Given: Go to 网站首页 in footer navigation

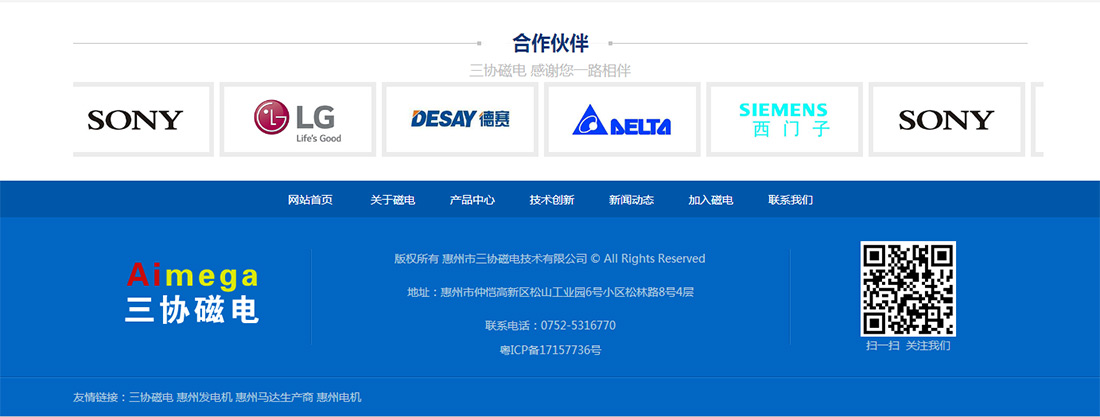Looking at the screenshot, I should click(310, 200).
